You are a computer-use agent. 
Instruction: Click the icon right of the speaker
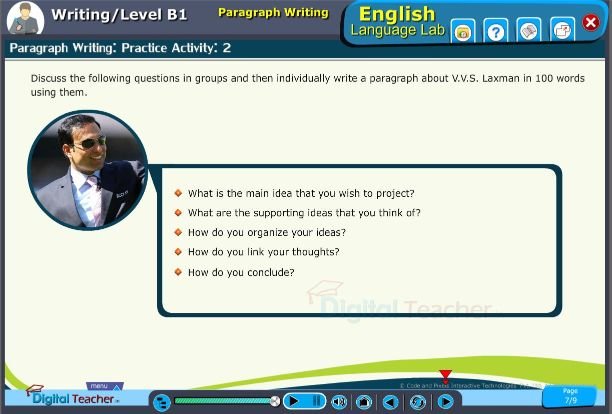(x=365, y=401)
